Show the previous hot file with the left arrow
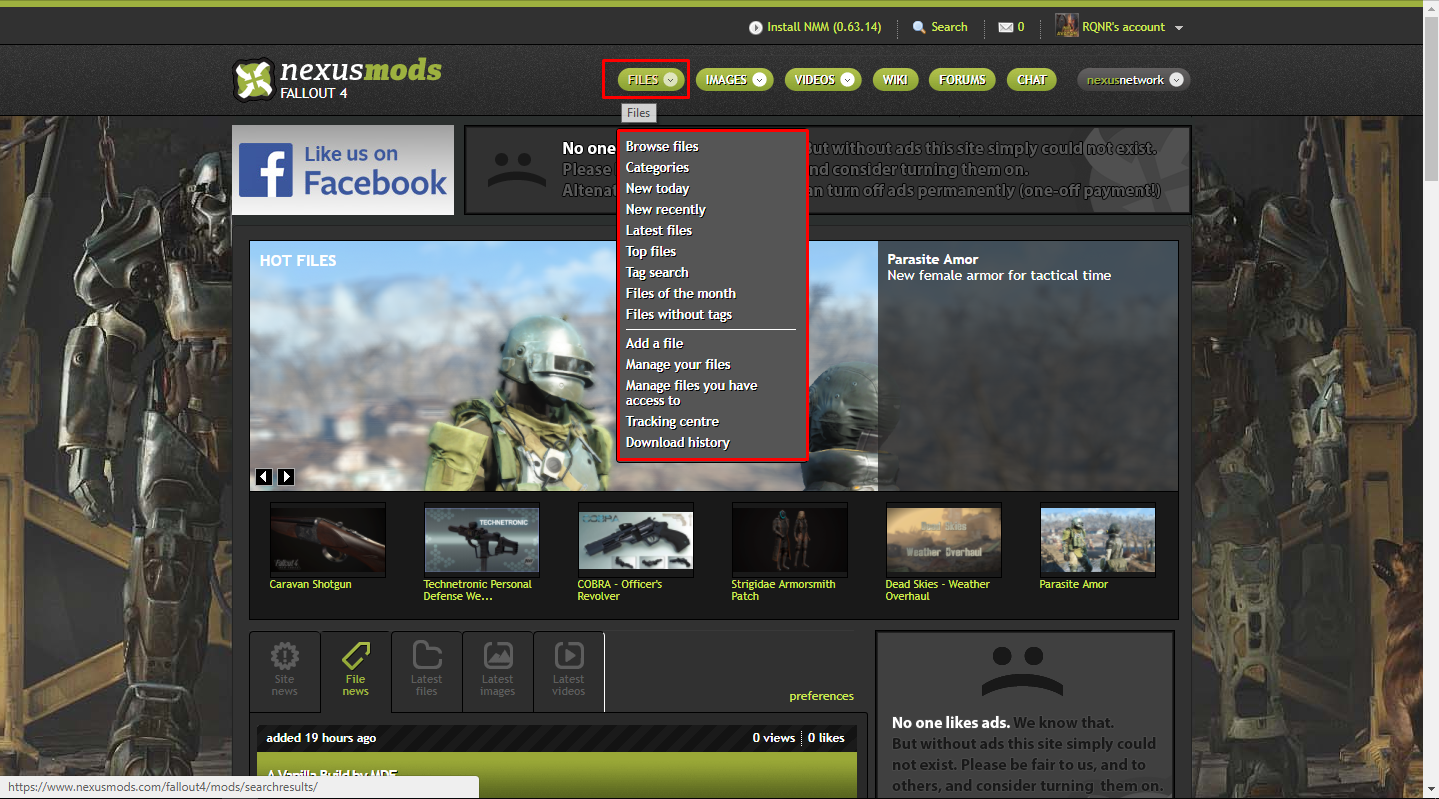 coord(264,477)
